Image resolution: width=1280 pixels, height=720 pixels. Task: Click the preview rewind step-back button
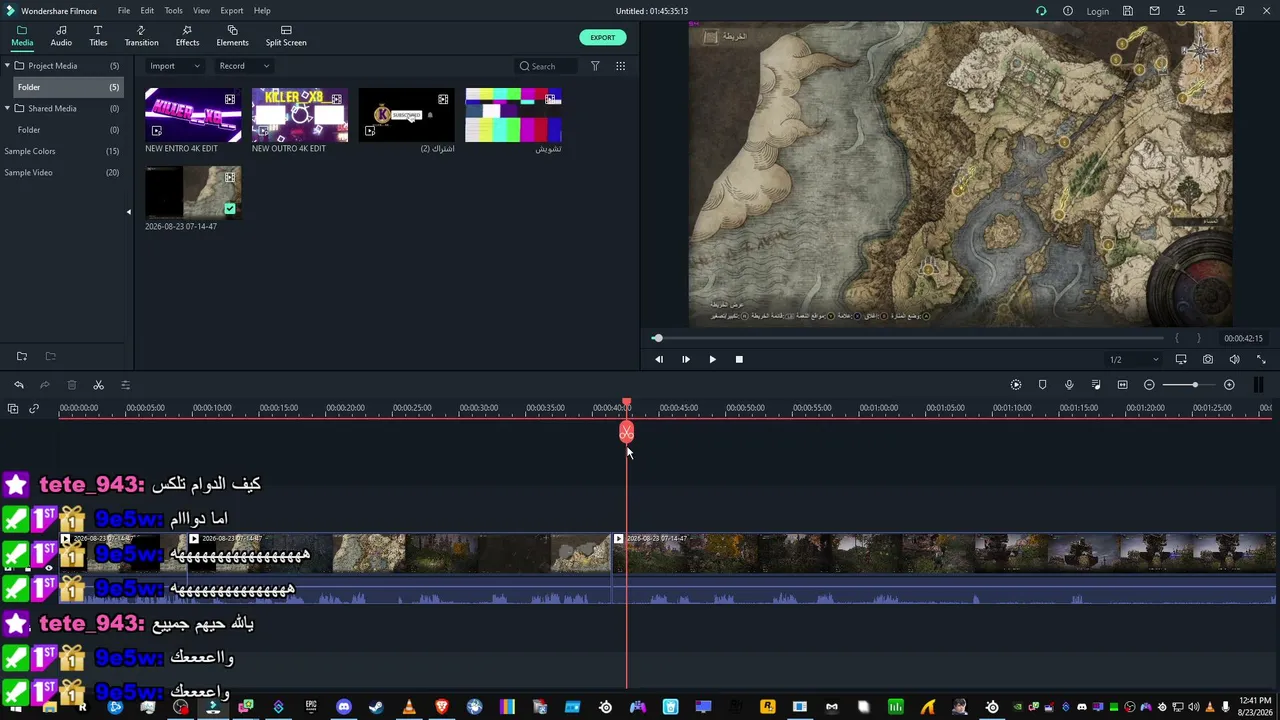click(658, 359)
